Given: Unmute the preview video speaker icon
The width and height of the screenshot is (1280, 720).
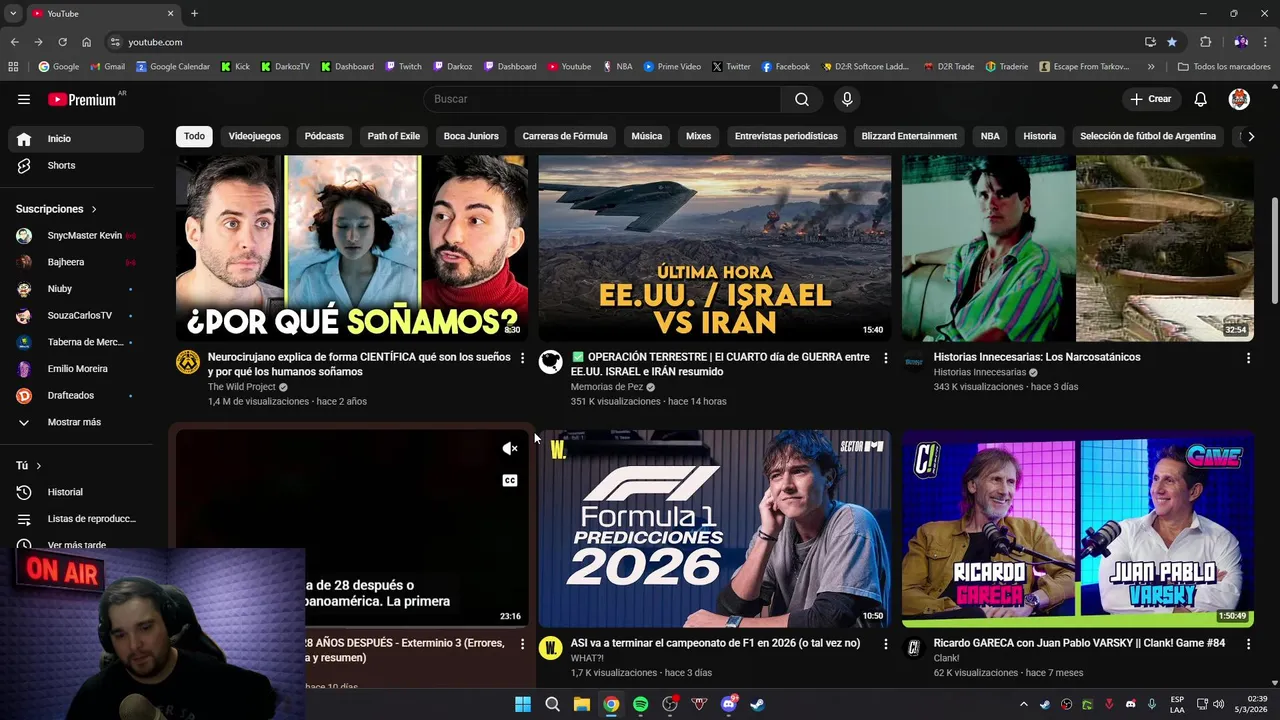Looking at the screenshot, I should point(510,449).
